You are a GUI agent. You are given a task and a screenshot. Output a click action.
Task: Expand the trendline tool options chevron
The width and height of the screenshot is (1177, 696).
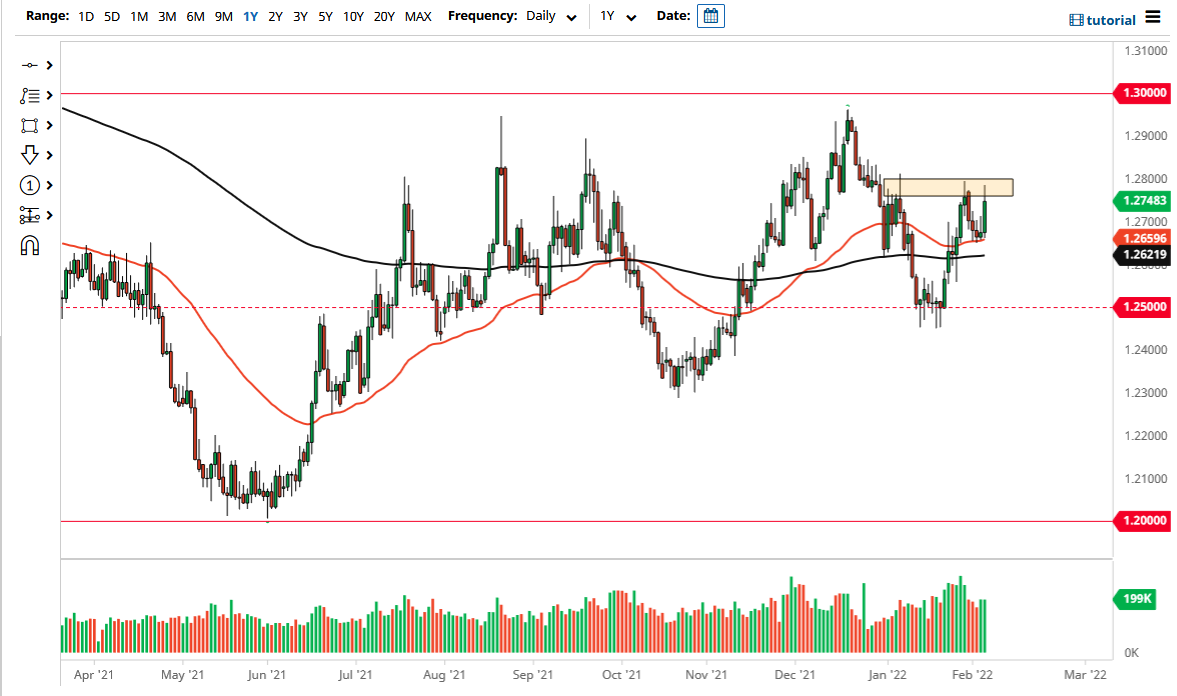click(x=48, y=65)
